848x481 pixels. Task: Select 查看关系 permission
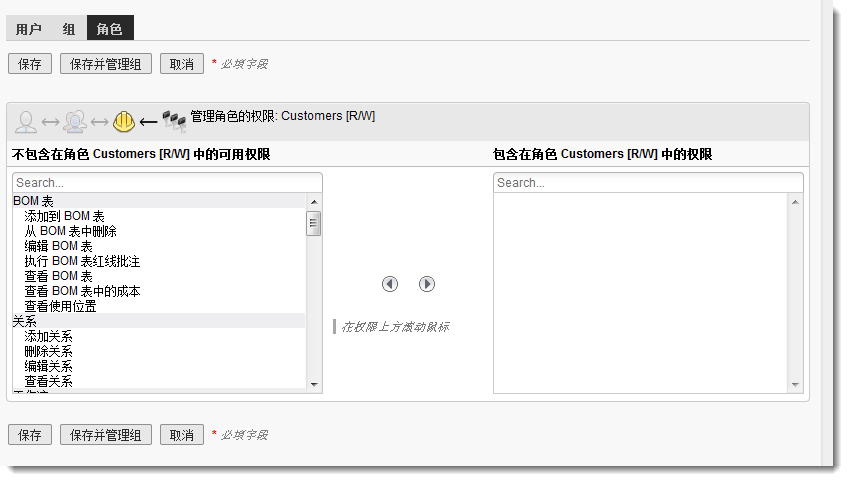click(48, 381)
